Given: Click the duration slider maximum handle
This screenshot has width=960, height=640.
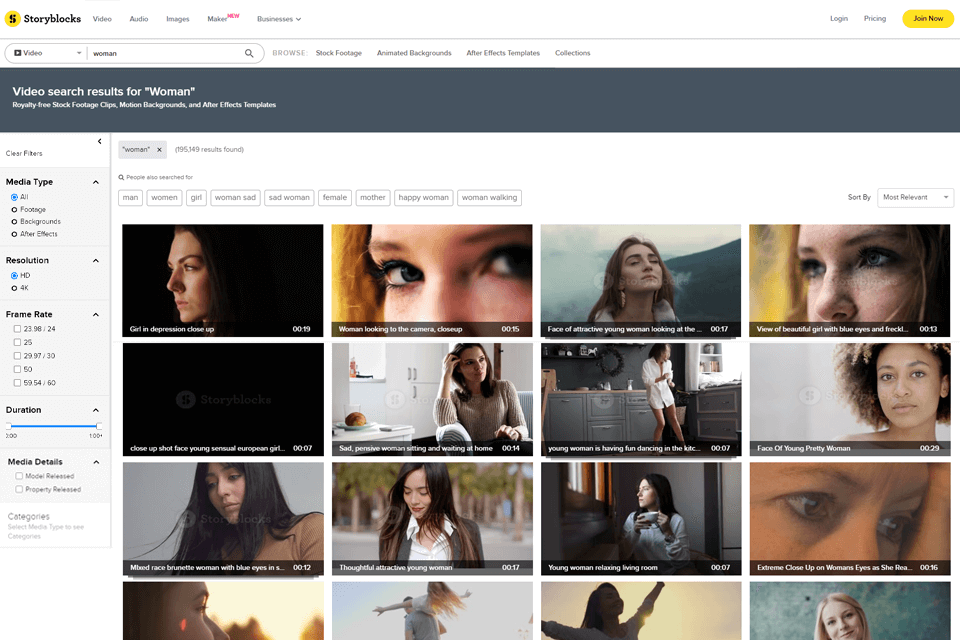Looking at the screenshot, I should 99,426.
